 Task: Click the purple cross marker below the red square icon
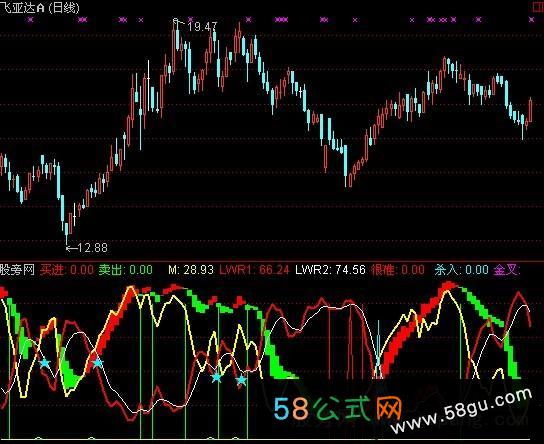(532, 20)
